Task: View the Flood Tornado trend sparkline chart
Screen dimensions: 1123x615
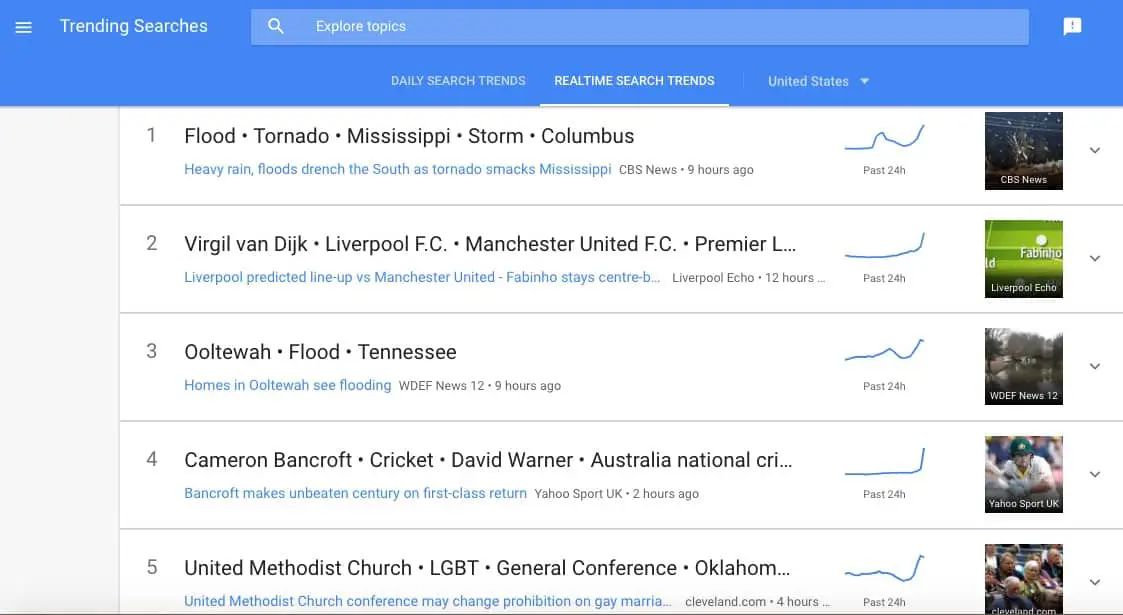Action: point(885,137)
